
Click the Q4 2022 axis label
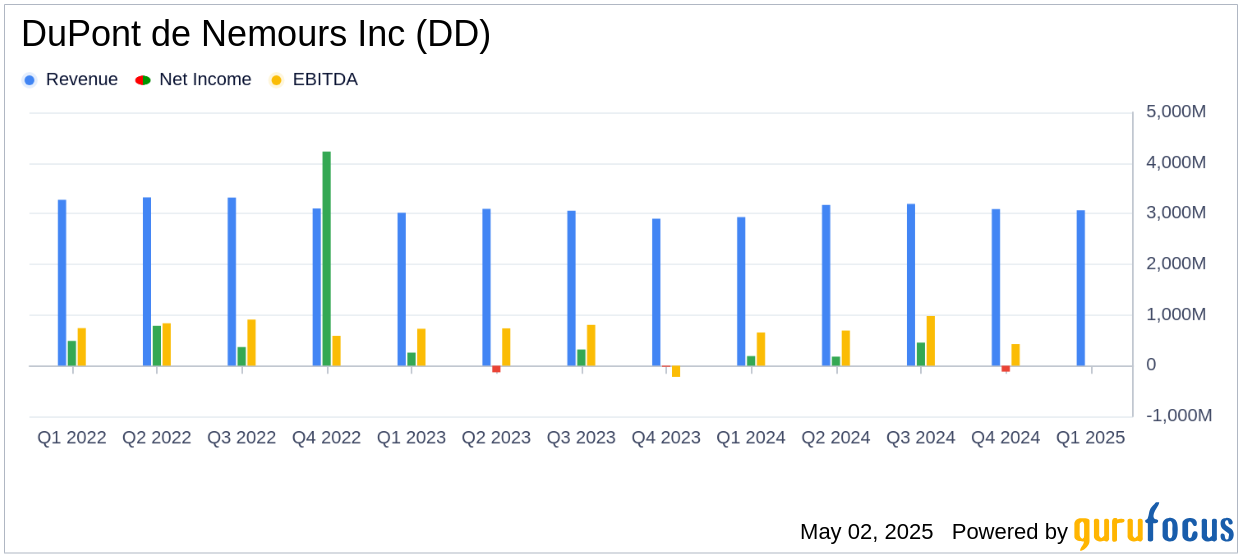[327, 438]
